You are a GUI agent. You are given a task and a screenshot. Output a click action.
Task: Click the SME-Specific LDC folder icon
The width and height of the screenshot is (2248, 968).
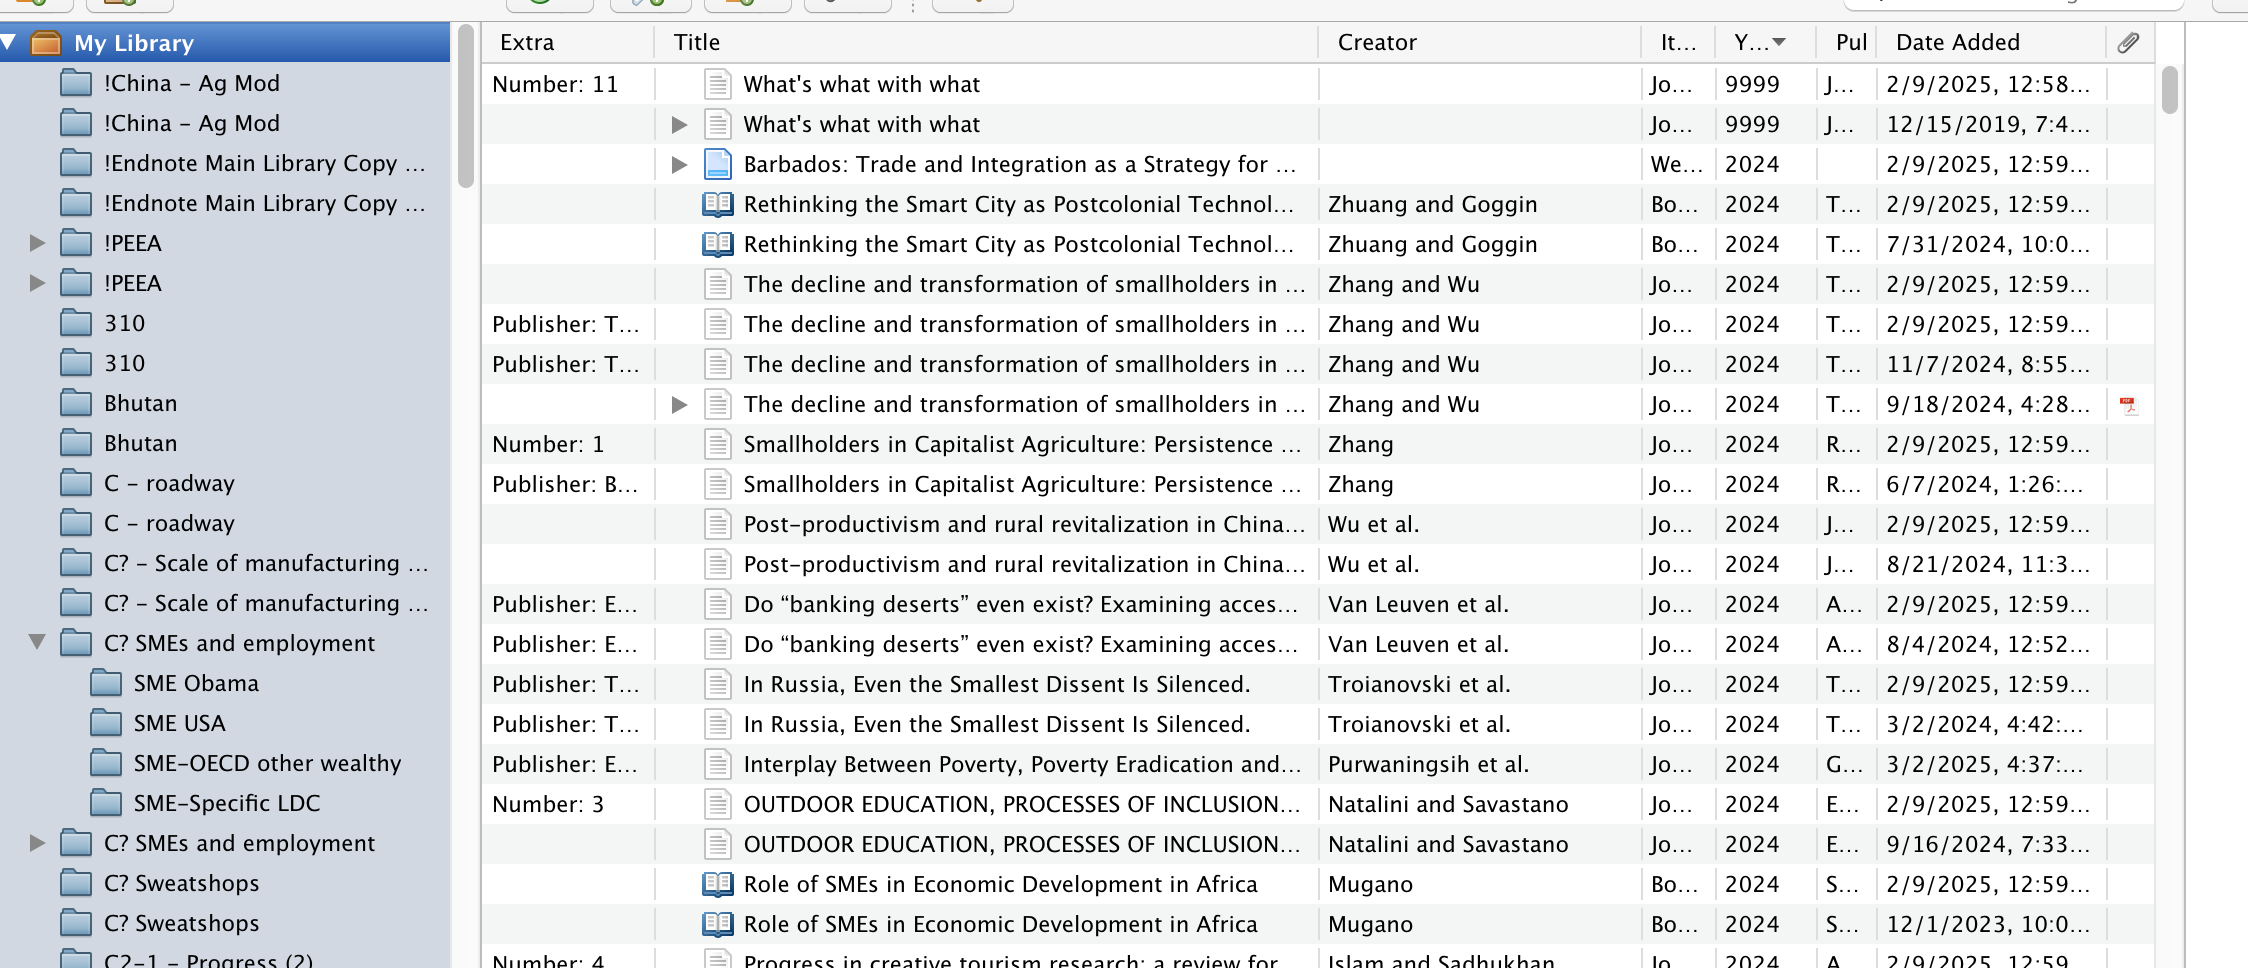[106, 803]
